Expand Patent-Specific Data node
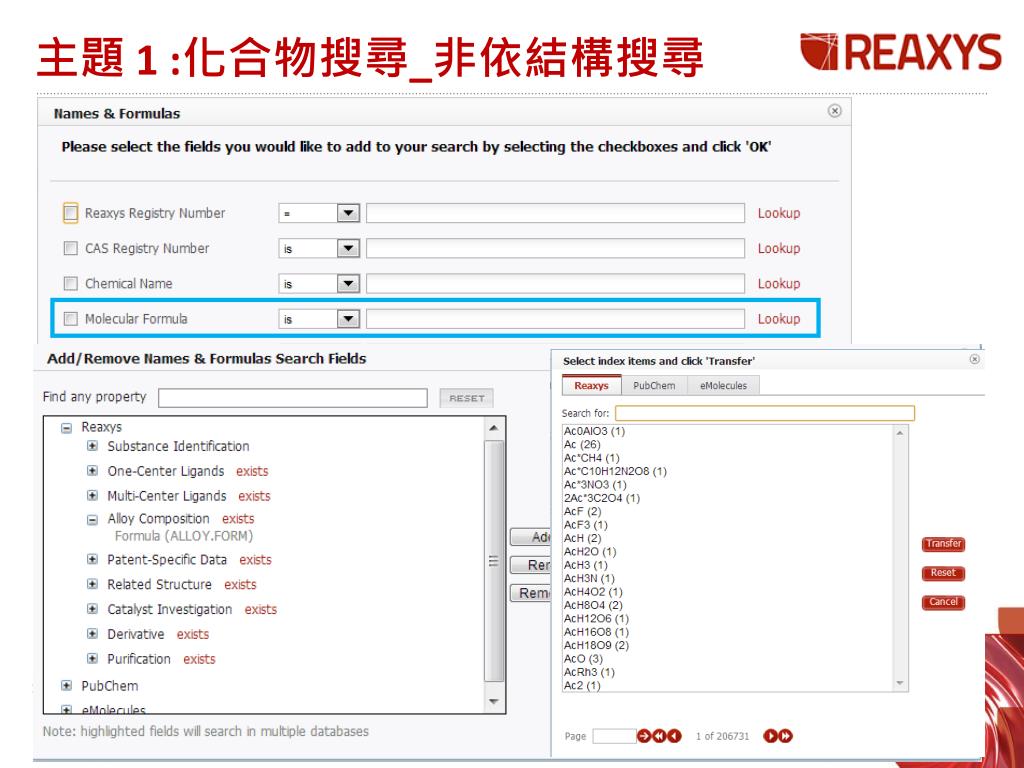 (x=92, y=560)
